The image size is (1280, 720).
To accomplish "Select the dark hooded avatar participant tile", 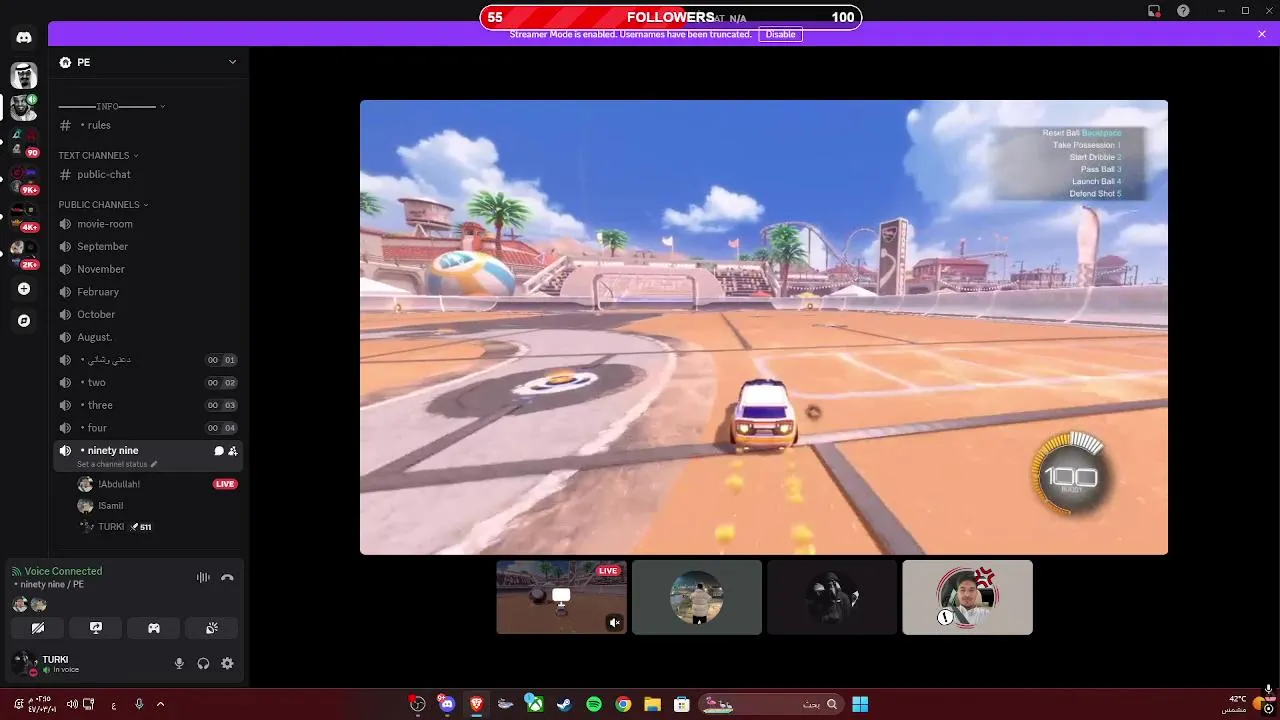I will point(832,597).
